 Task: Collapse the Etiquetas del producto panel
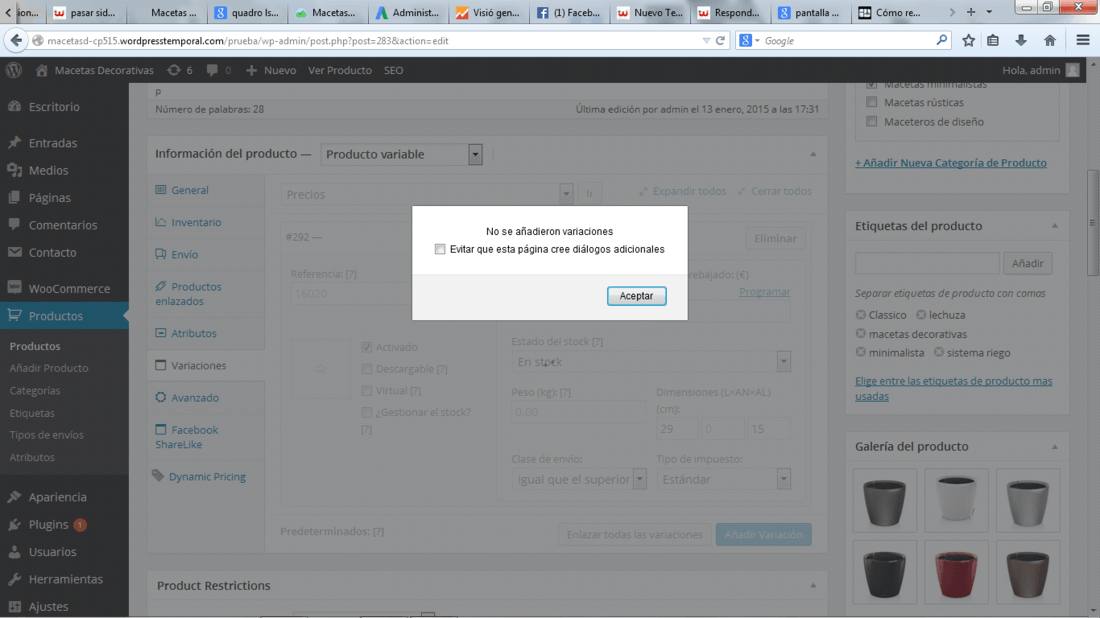[x=1054, y=226]
